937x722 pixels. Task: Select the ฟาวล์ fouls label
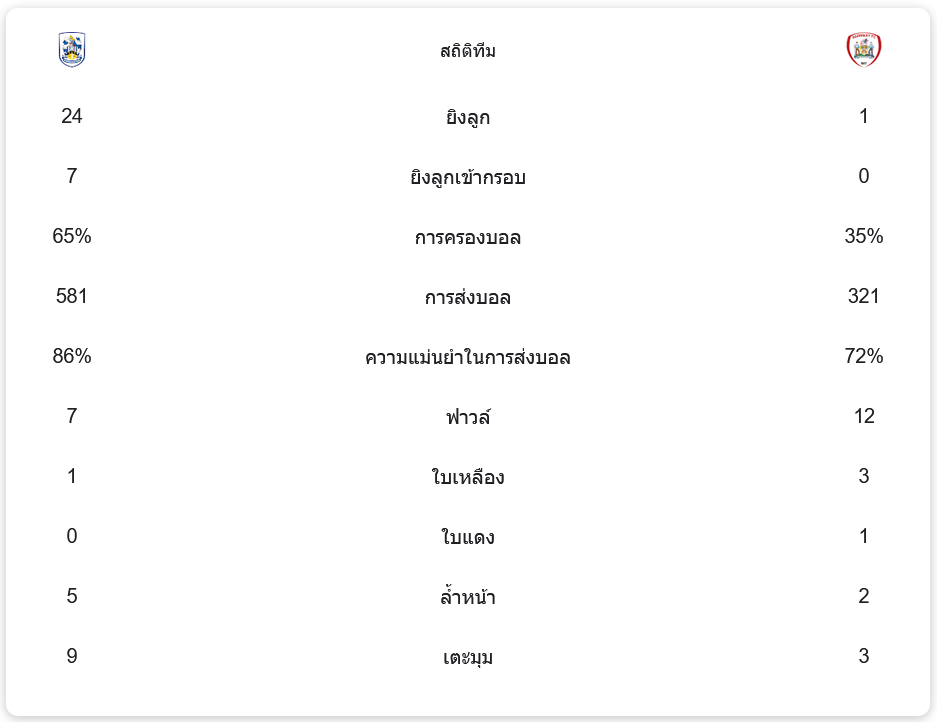[x=468, y=418]
